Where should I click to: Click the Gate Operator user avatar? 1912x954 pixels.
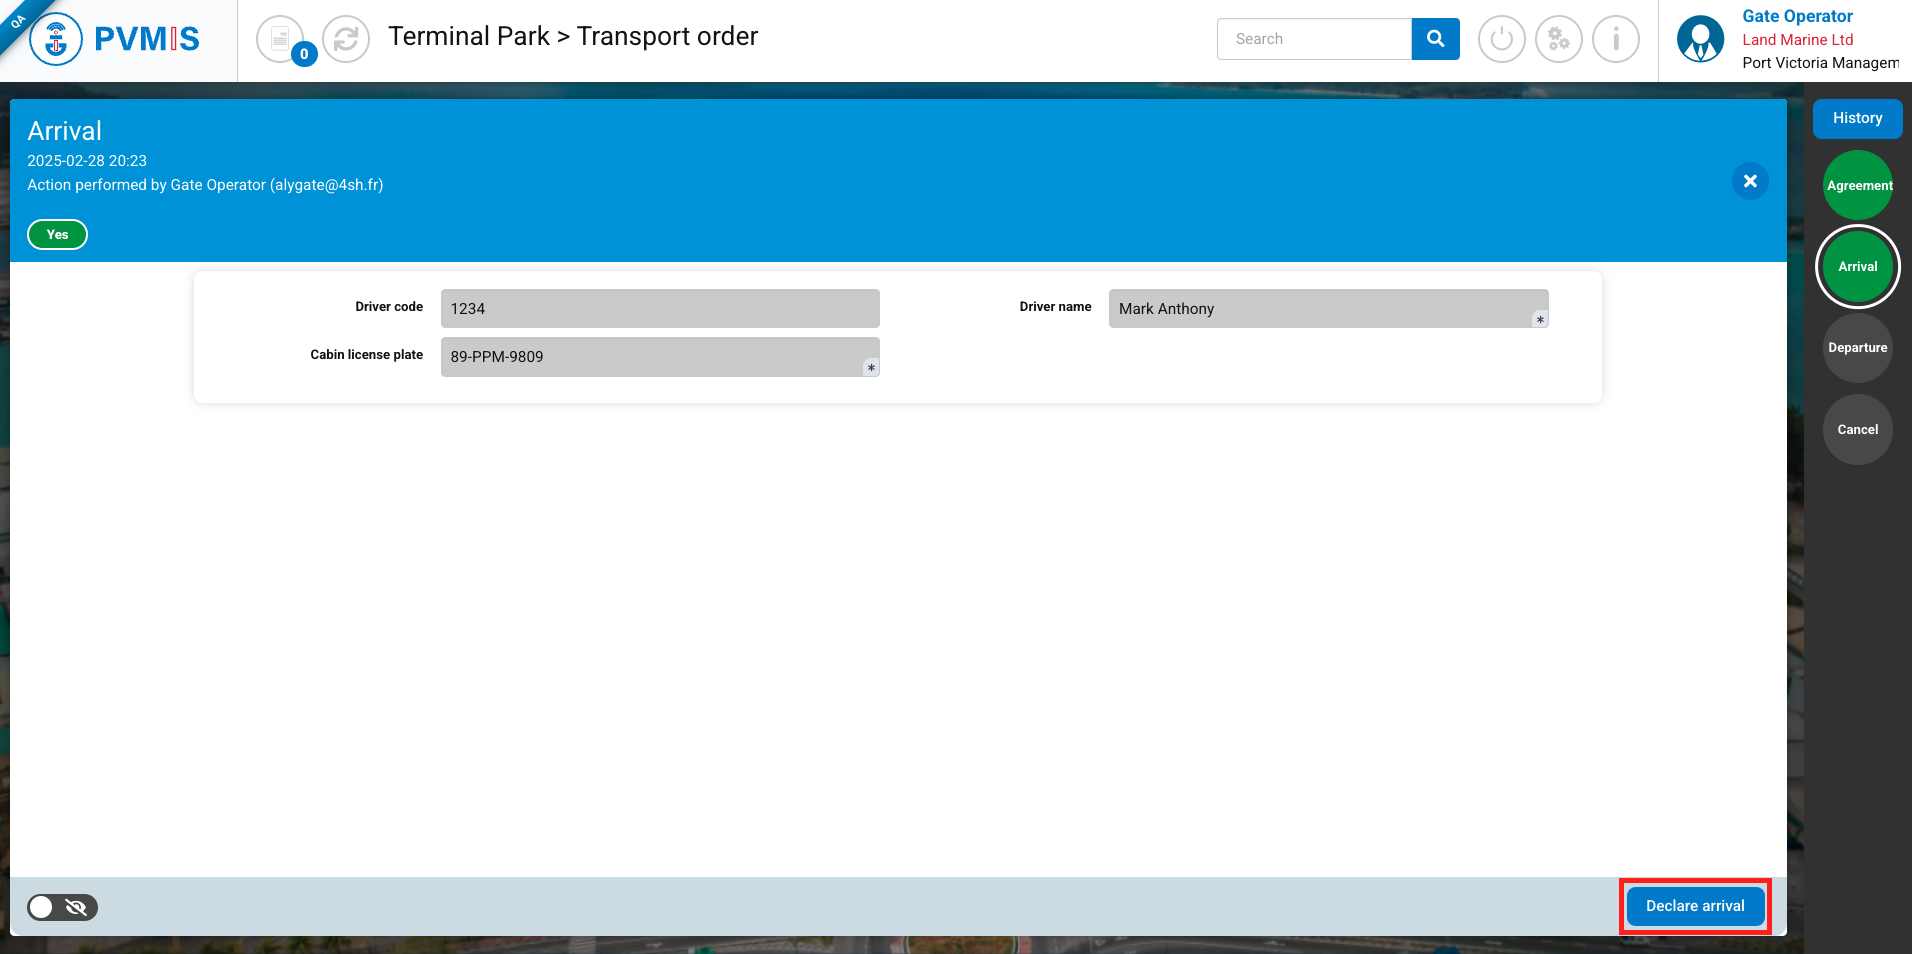click(1700, 39)
